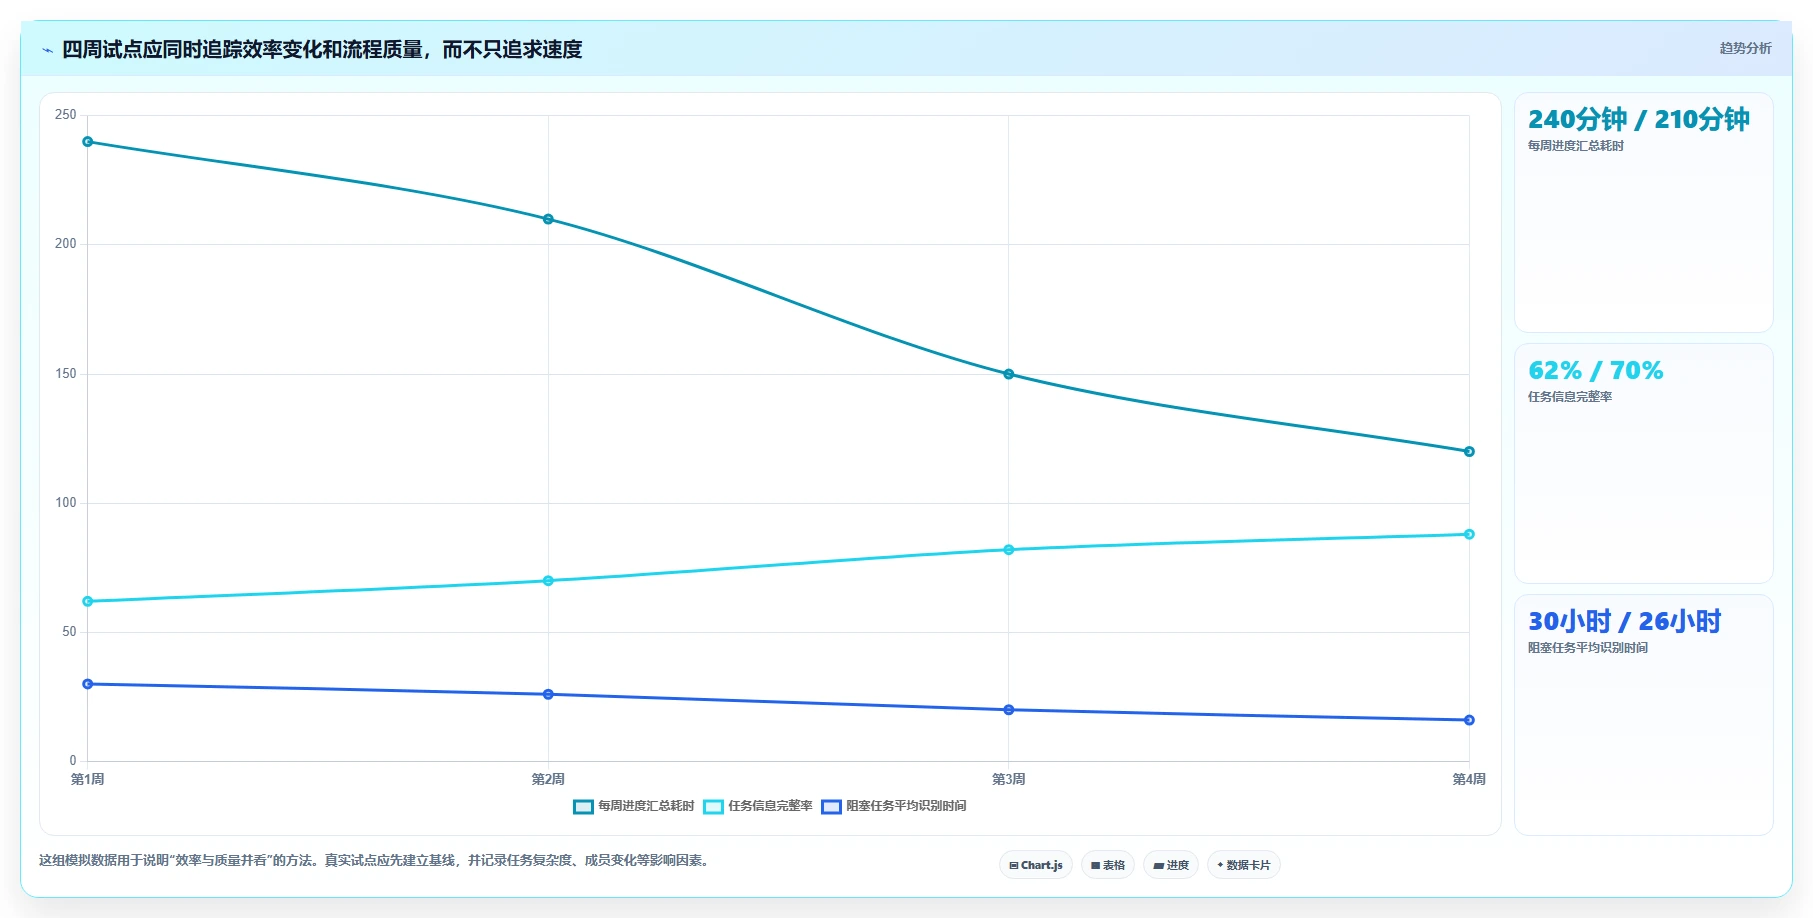
Task: Click the 阻塞任务平均识别时间 legend color box
Action: [x=831, y=807]
